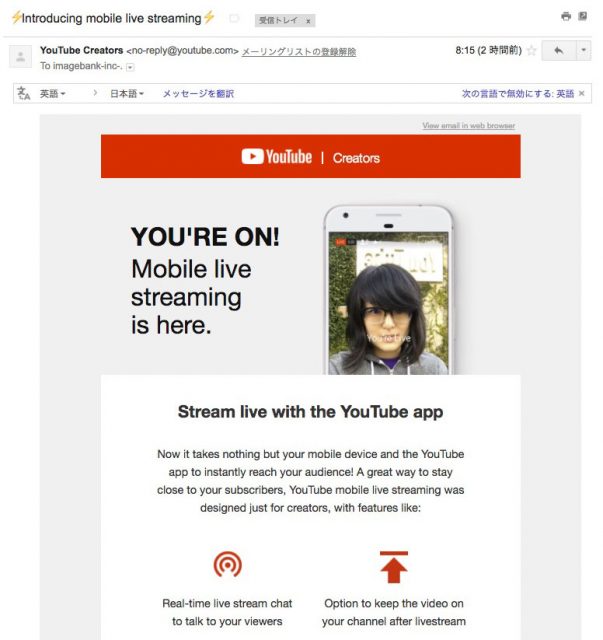Click the メーリングリストの登録解除 unsubscribe link

[x=298, y=51]
